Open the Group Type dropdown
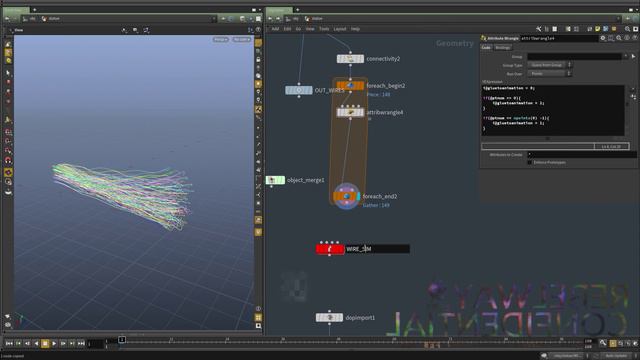This screenshot has height=360, width=640. (549, 65)
